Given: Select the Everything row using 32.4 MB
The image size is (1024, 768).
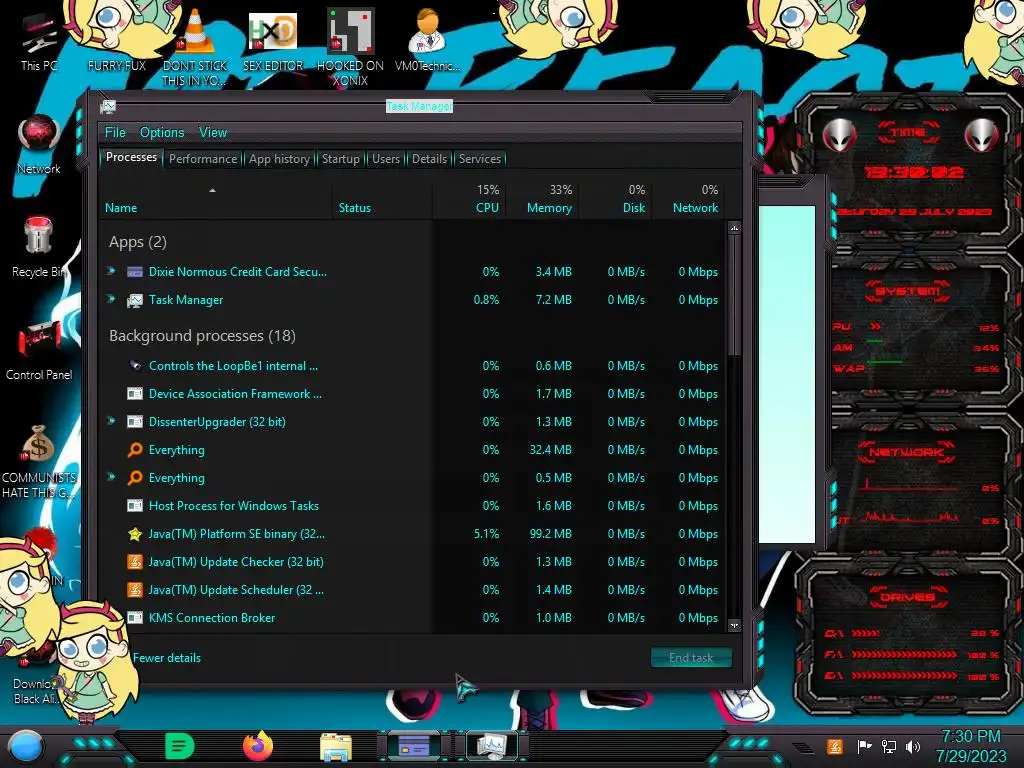Looking at the screenshot, I should 413,450.
